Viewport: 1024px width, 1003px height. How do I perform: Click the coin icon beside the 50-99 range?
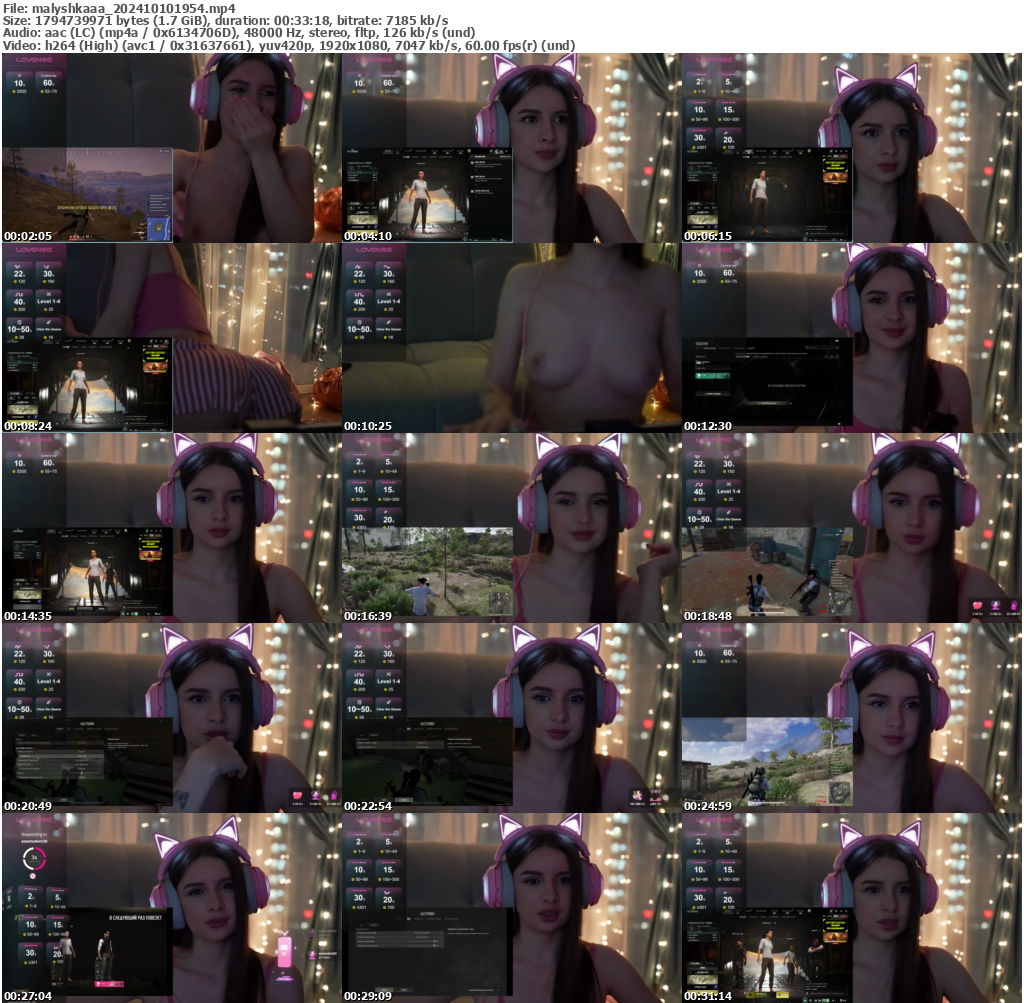[x=695, y=119]
